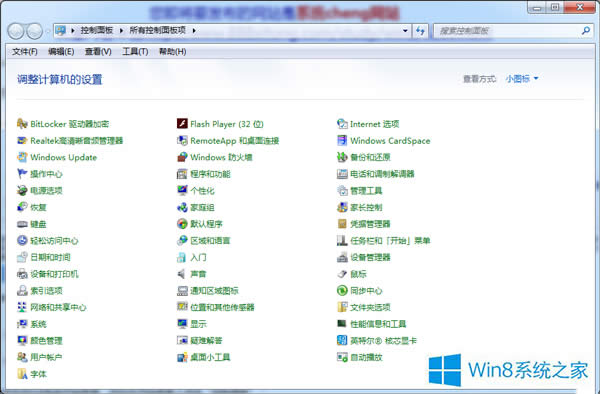Open the 操作中心 flag icon

click(22, 174)
